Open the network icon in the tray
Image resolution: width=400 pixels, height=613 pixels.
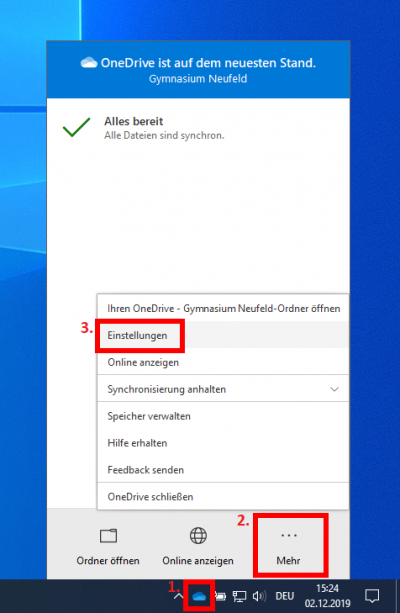[x=239, y=596]
